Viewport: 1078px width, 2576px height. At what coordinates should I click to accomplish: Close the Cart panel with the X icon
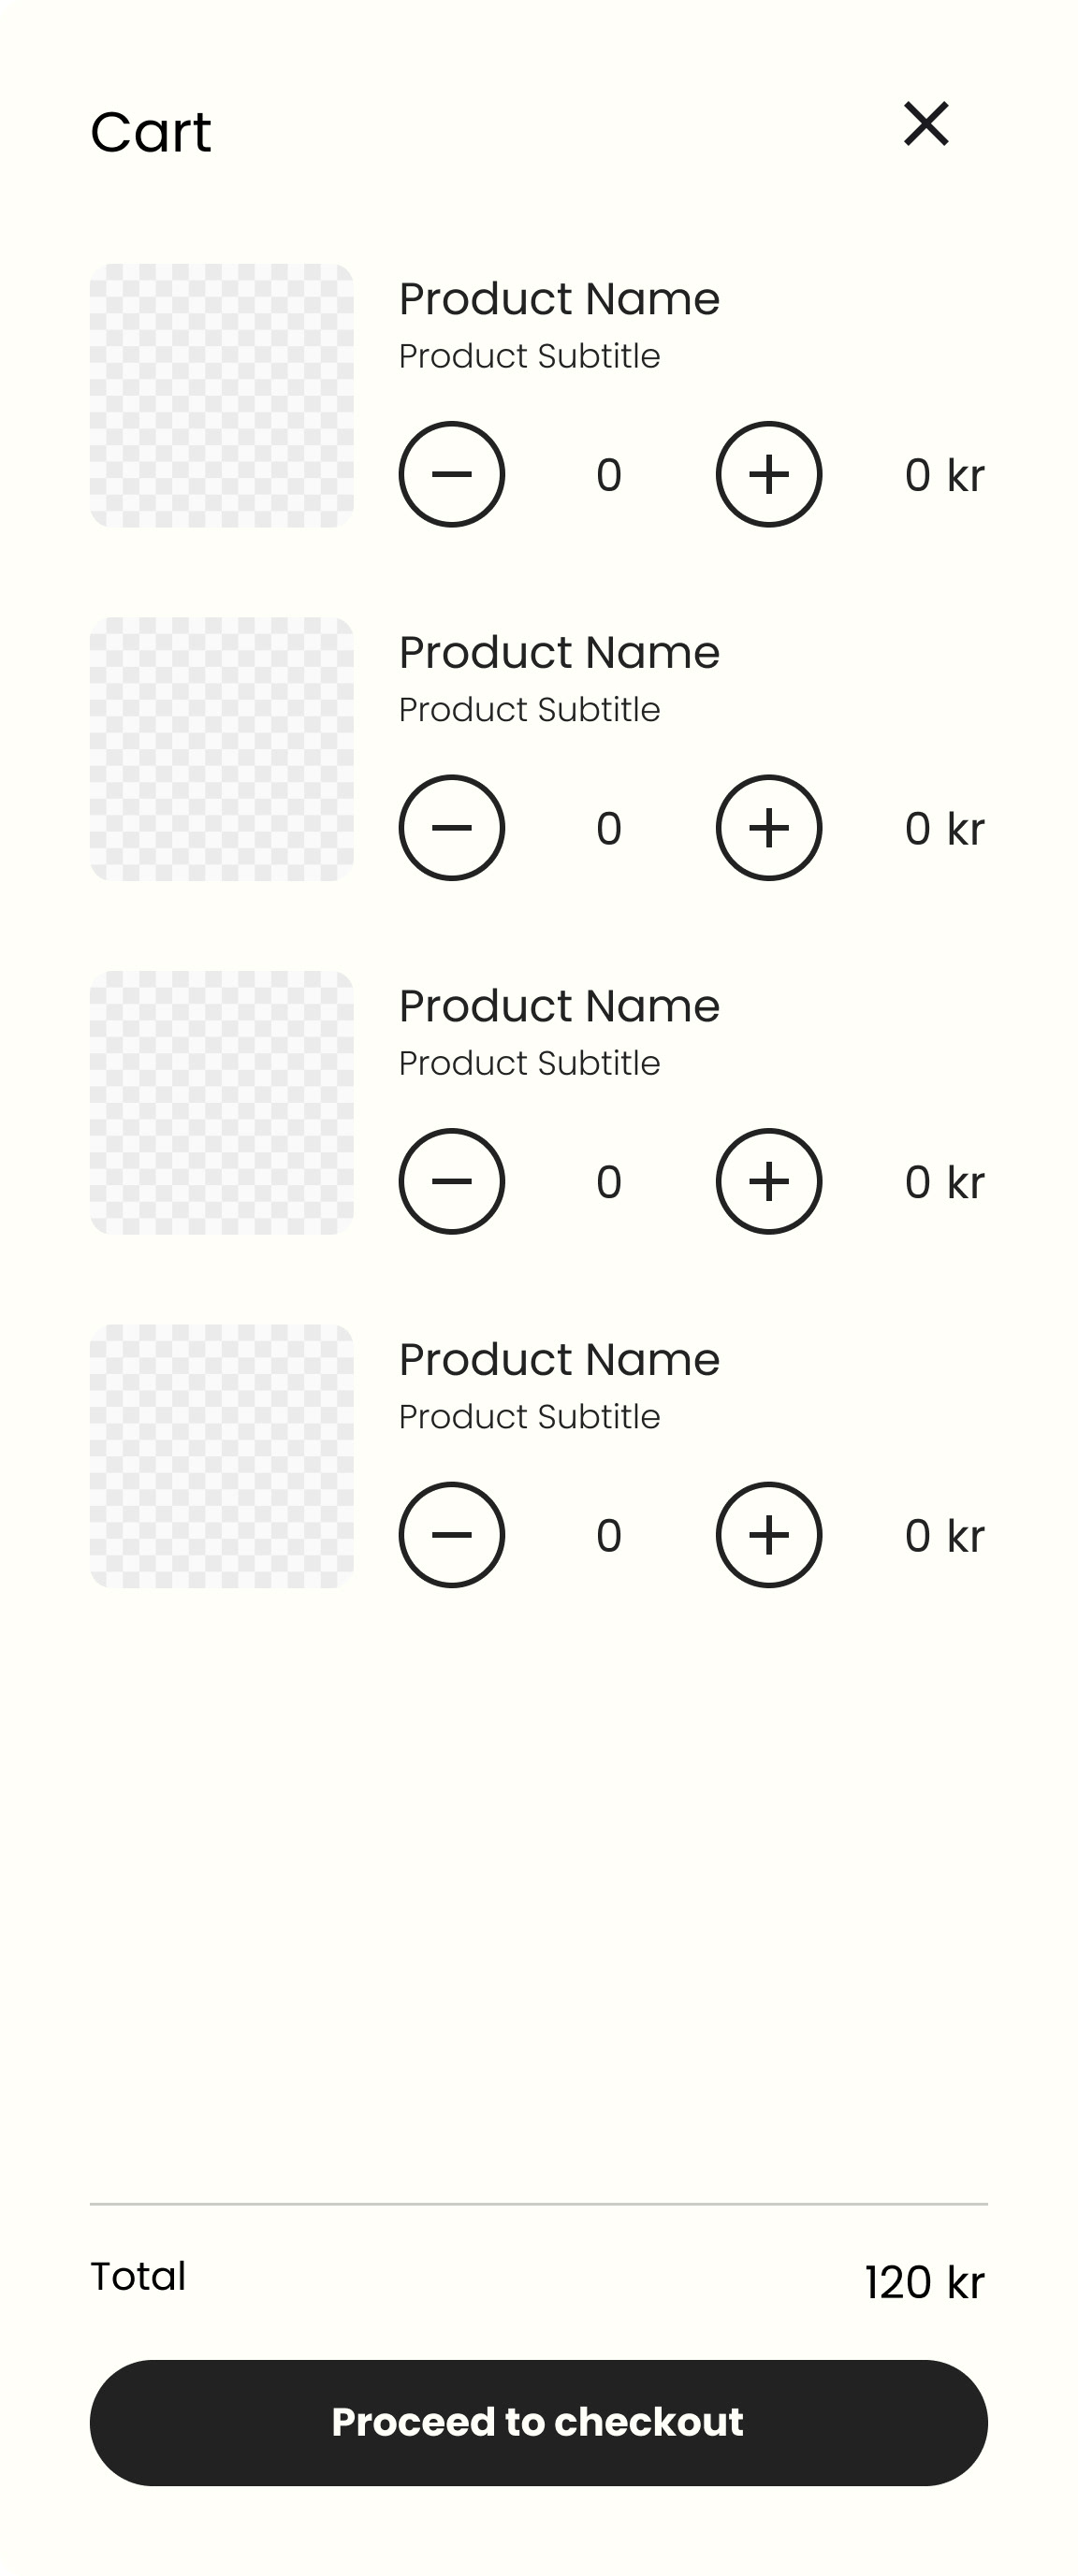(926, 124)
